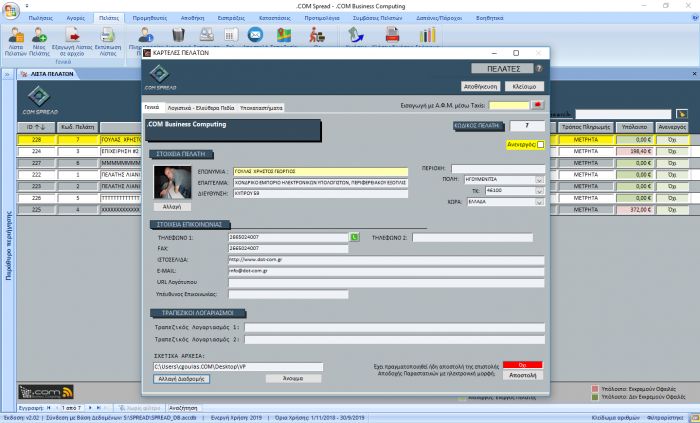Click the ΤΗΛΕΦΩΝΟ 2 input field
This screenshot has width=700, height=423.
[x=472, y=238]
